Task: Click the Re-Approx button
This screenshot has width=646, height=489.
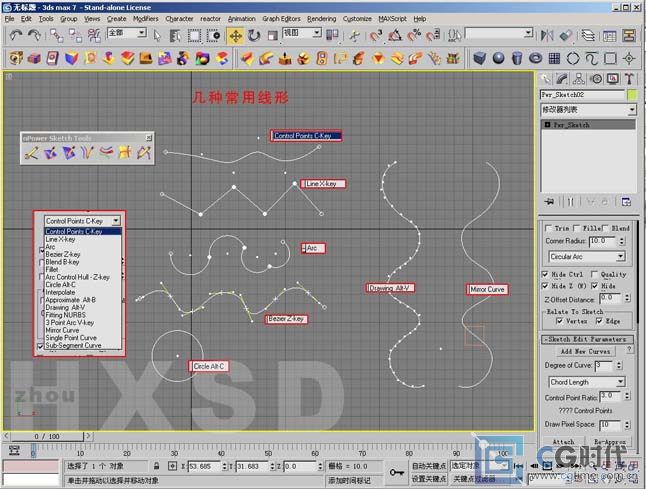Action: point(610,442)
